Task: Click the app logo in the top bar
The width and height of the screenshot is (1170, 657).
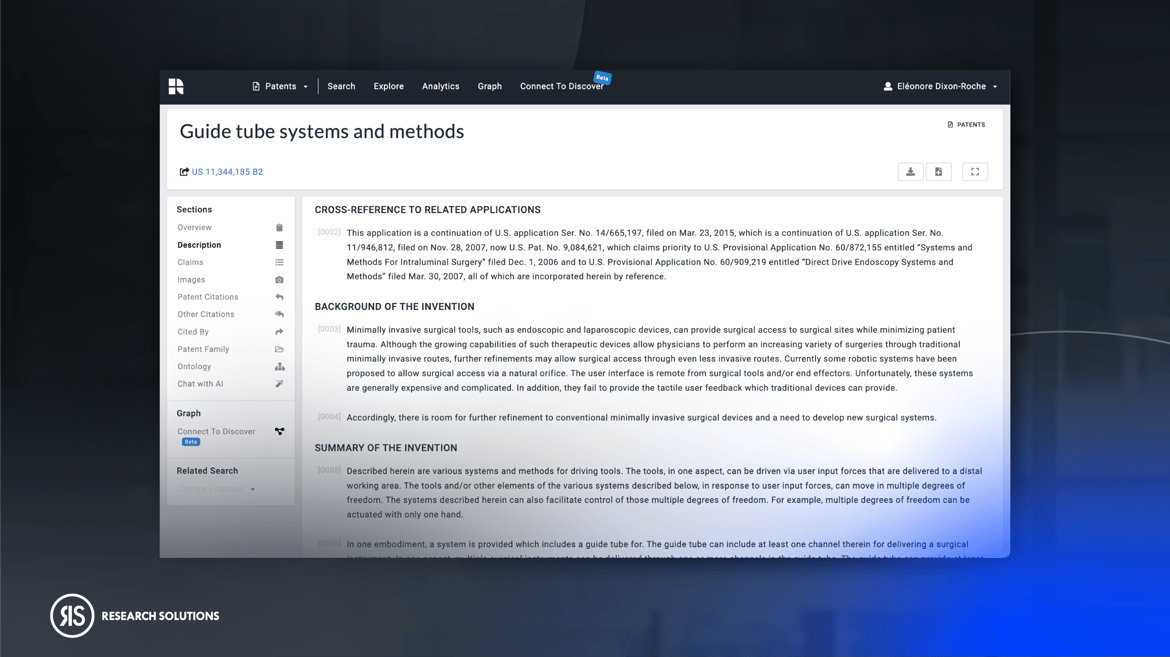Action: coord(176,86)
